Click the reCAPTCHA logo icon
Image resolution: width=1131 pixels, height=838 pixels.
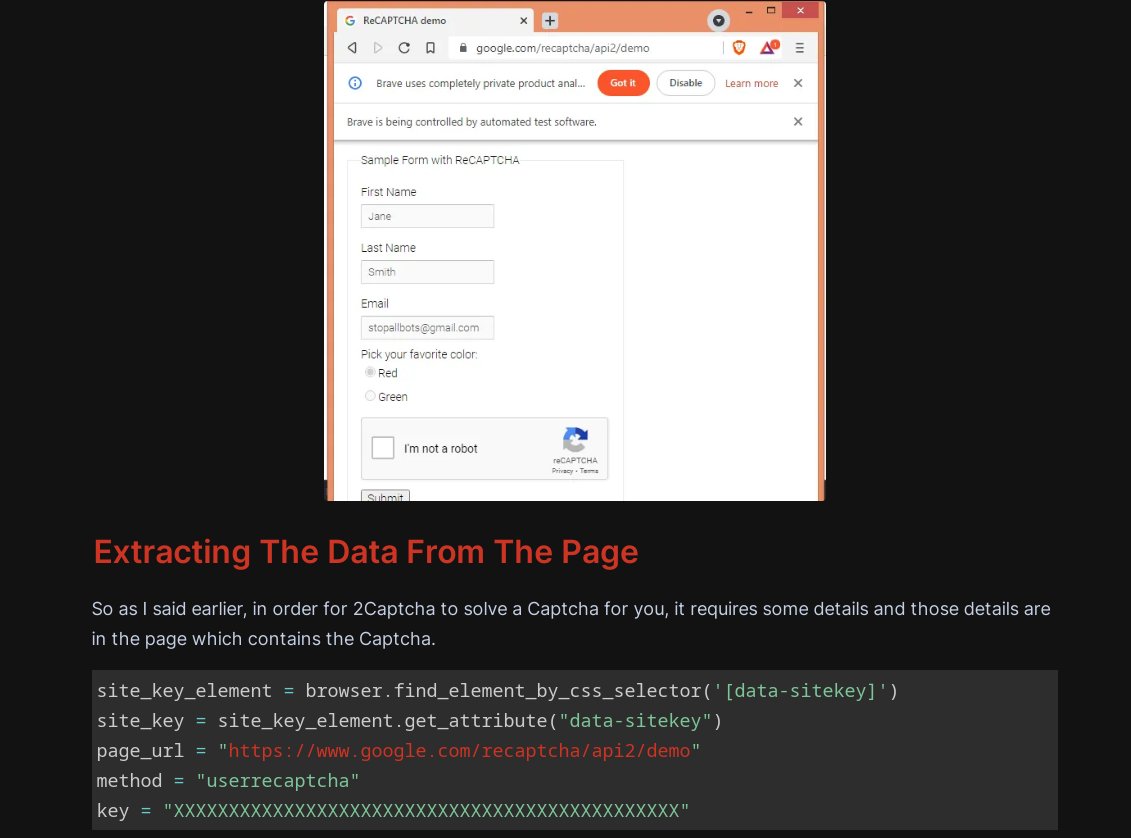[575, 439]
